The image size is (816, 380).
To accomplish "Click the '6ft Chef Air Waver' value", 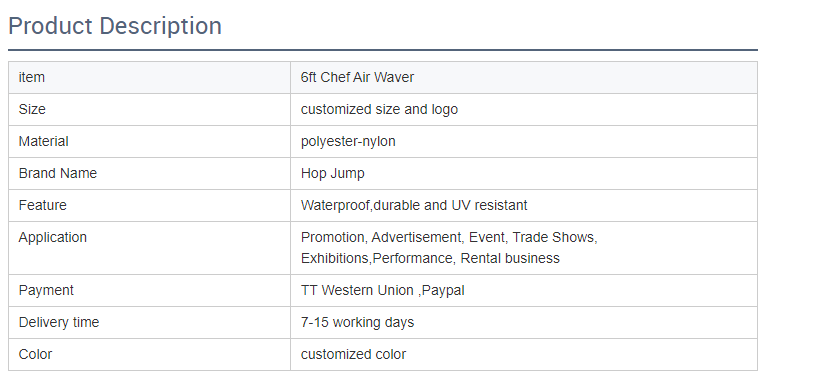I will (357, 78).
